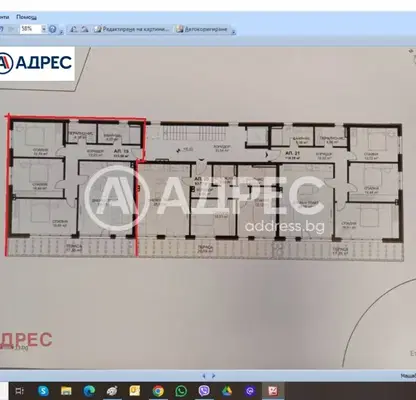Click the gray winged app taskbar icon
This screenshot has height=400, width=416.
click(x=112, y=391)
